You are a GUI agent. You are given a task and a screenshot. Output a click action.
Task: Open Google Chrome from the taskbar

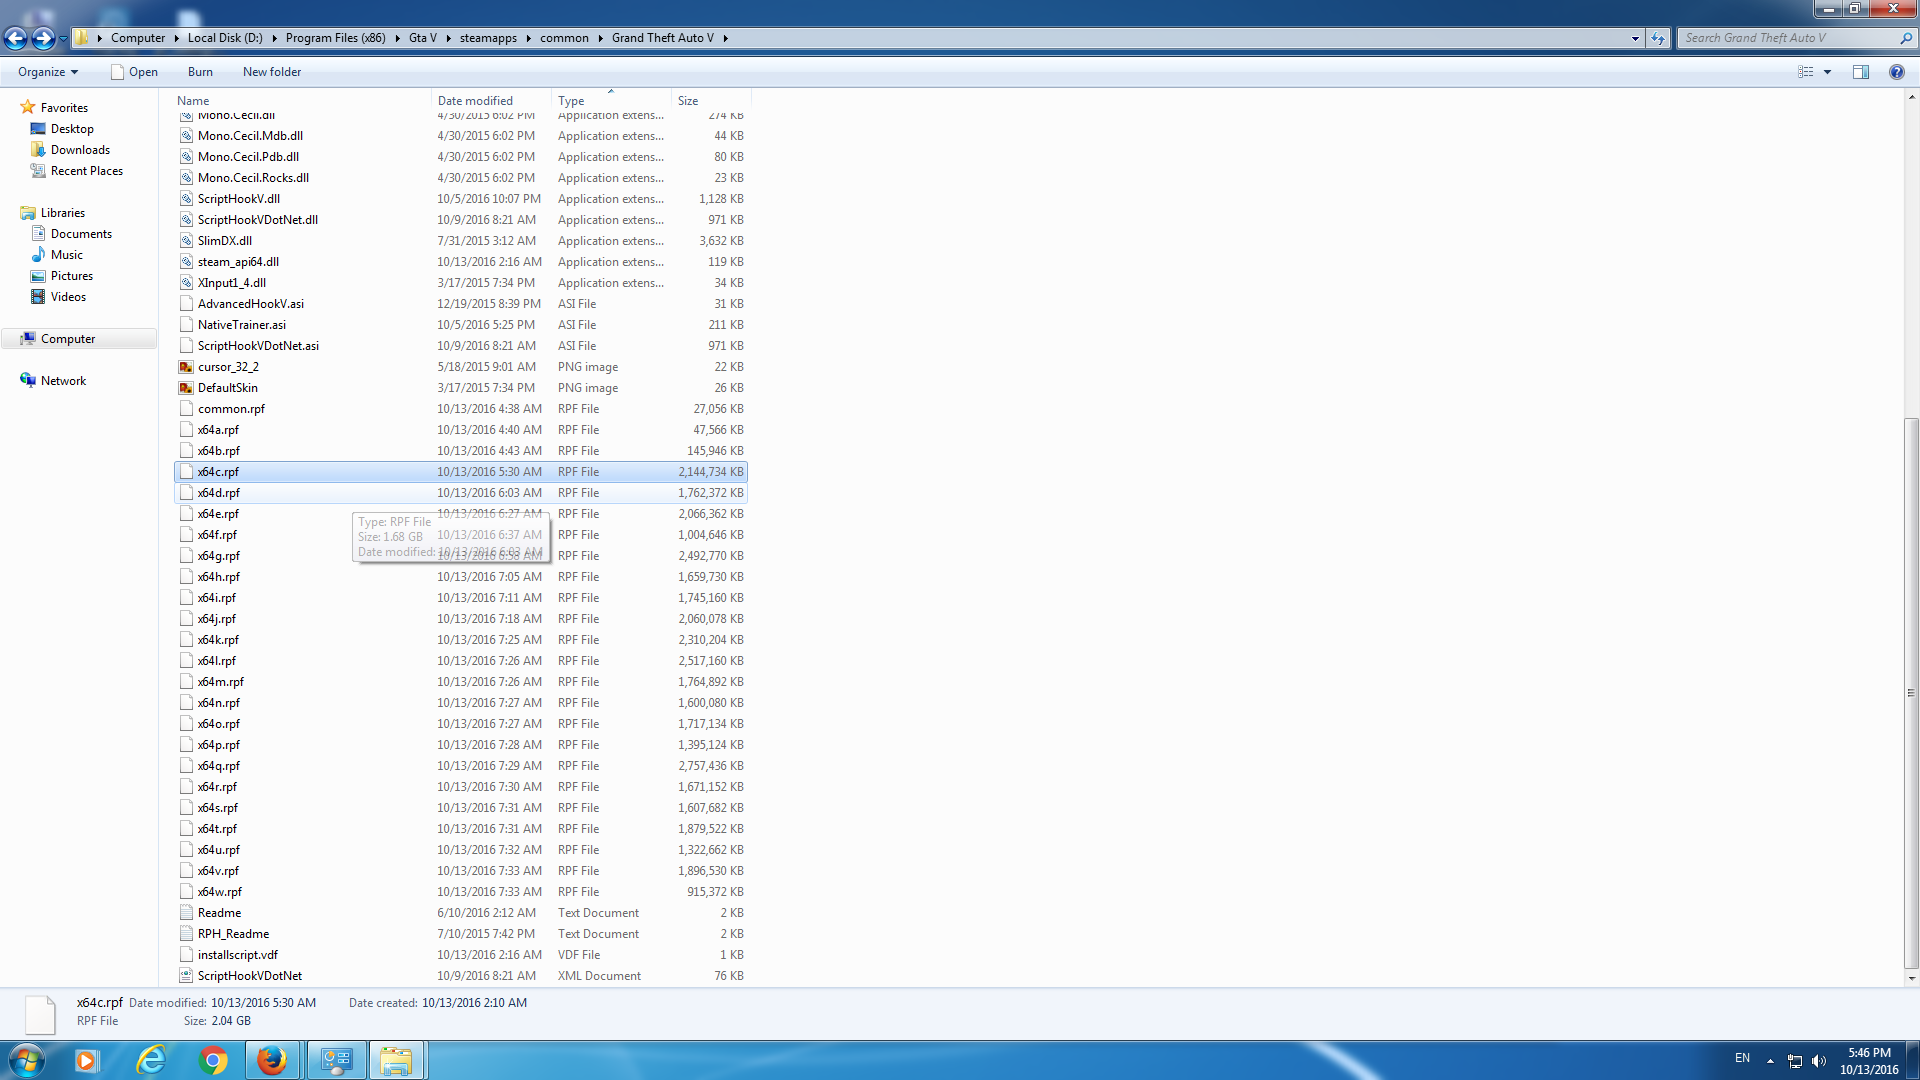click(213, 1060)
